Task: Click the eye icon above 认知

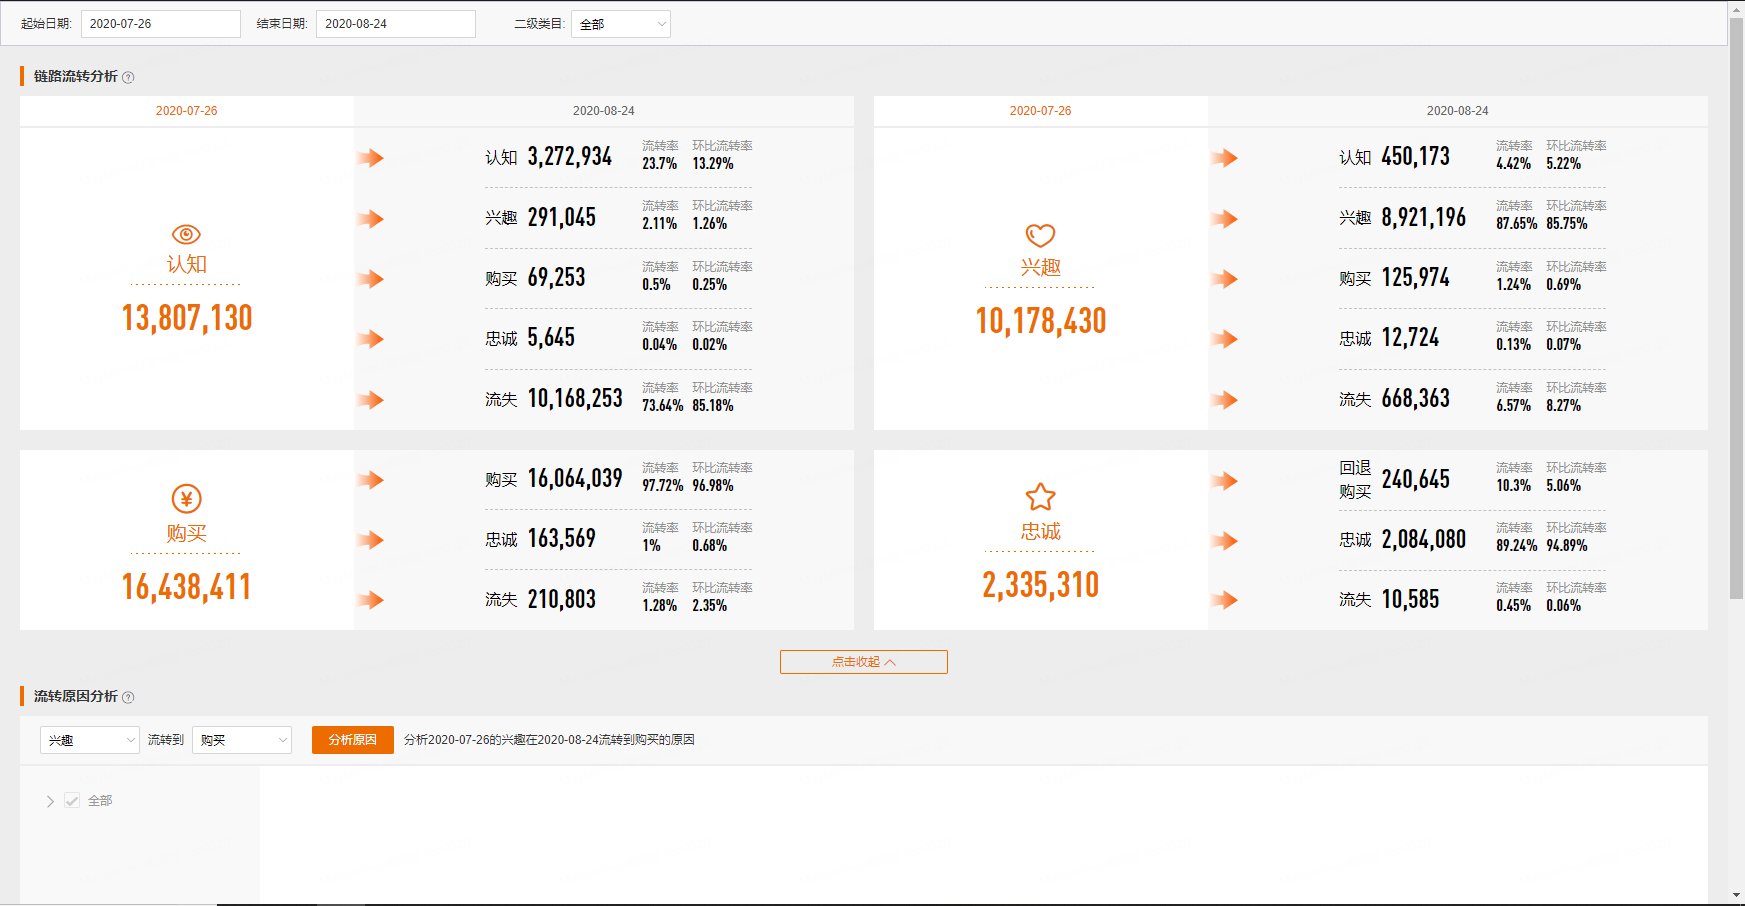Action: click(x=186, y=234)
